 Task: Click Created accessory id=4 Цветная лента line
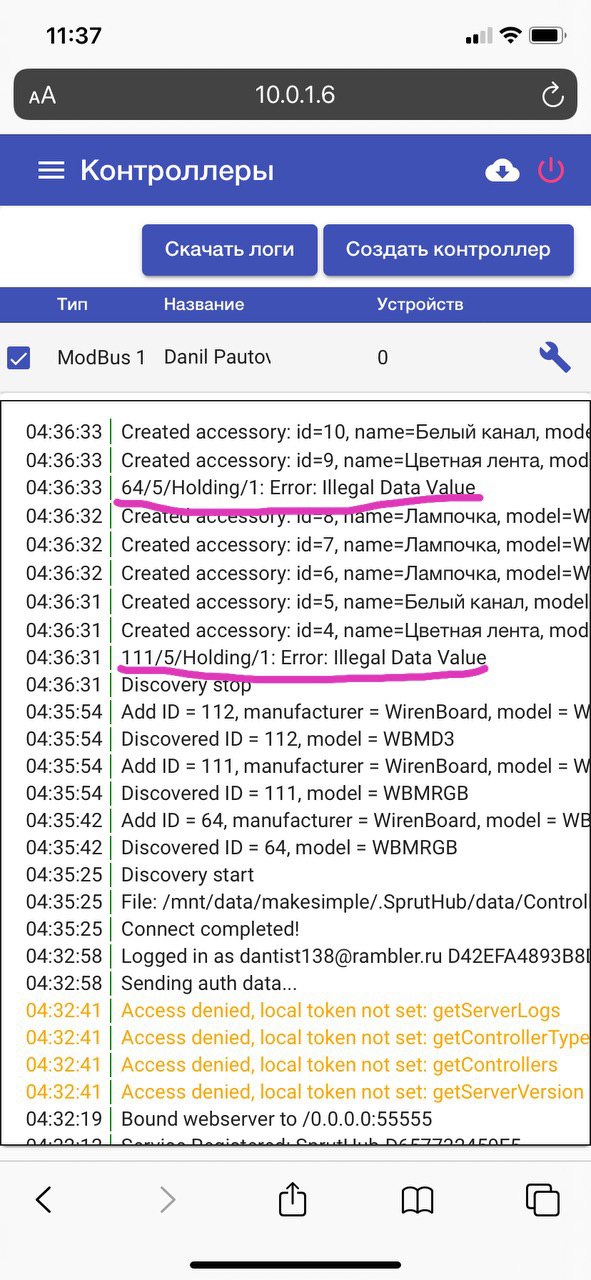[x=355, y=630]
